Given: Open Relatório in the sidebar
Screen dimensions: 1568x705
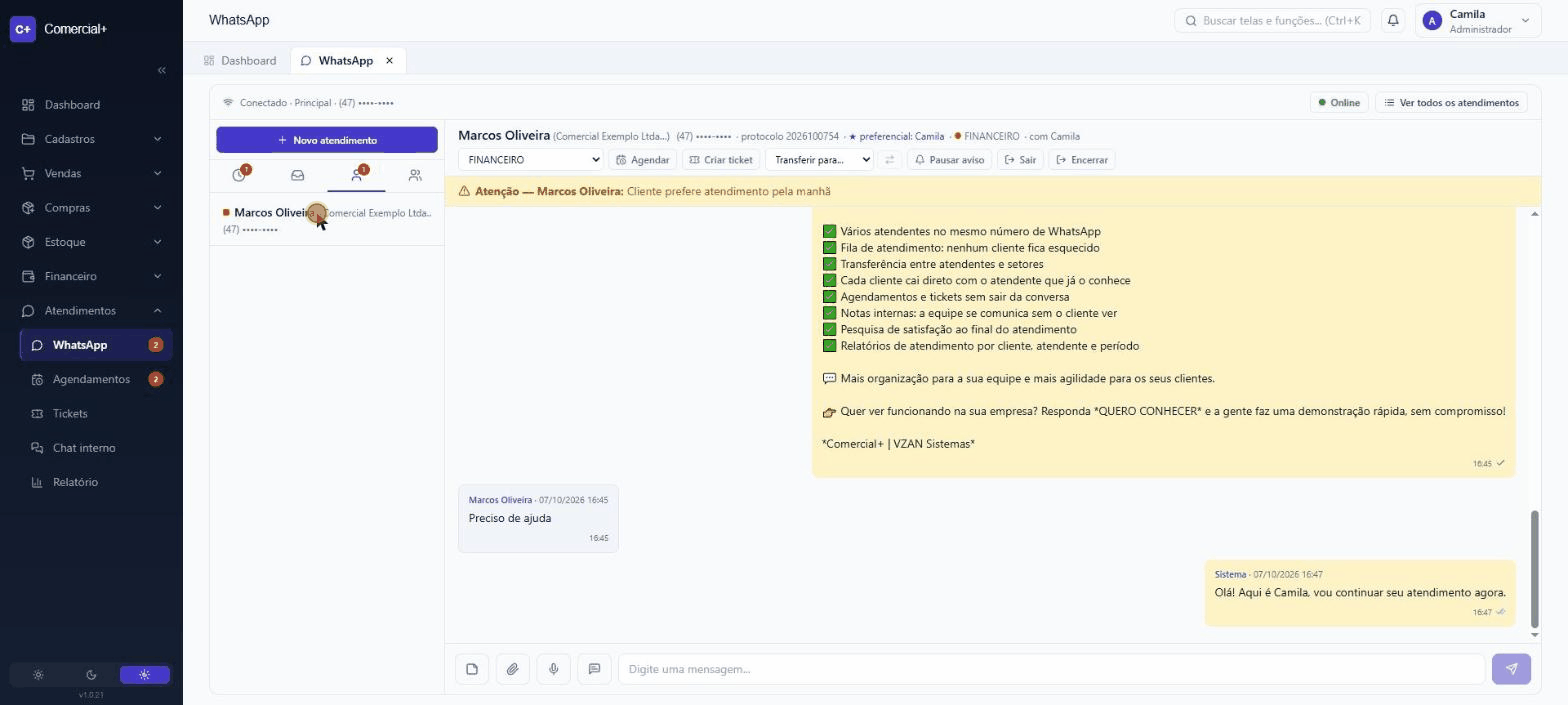Looking at the screenshot, I should pos(96,482).
